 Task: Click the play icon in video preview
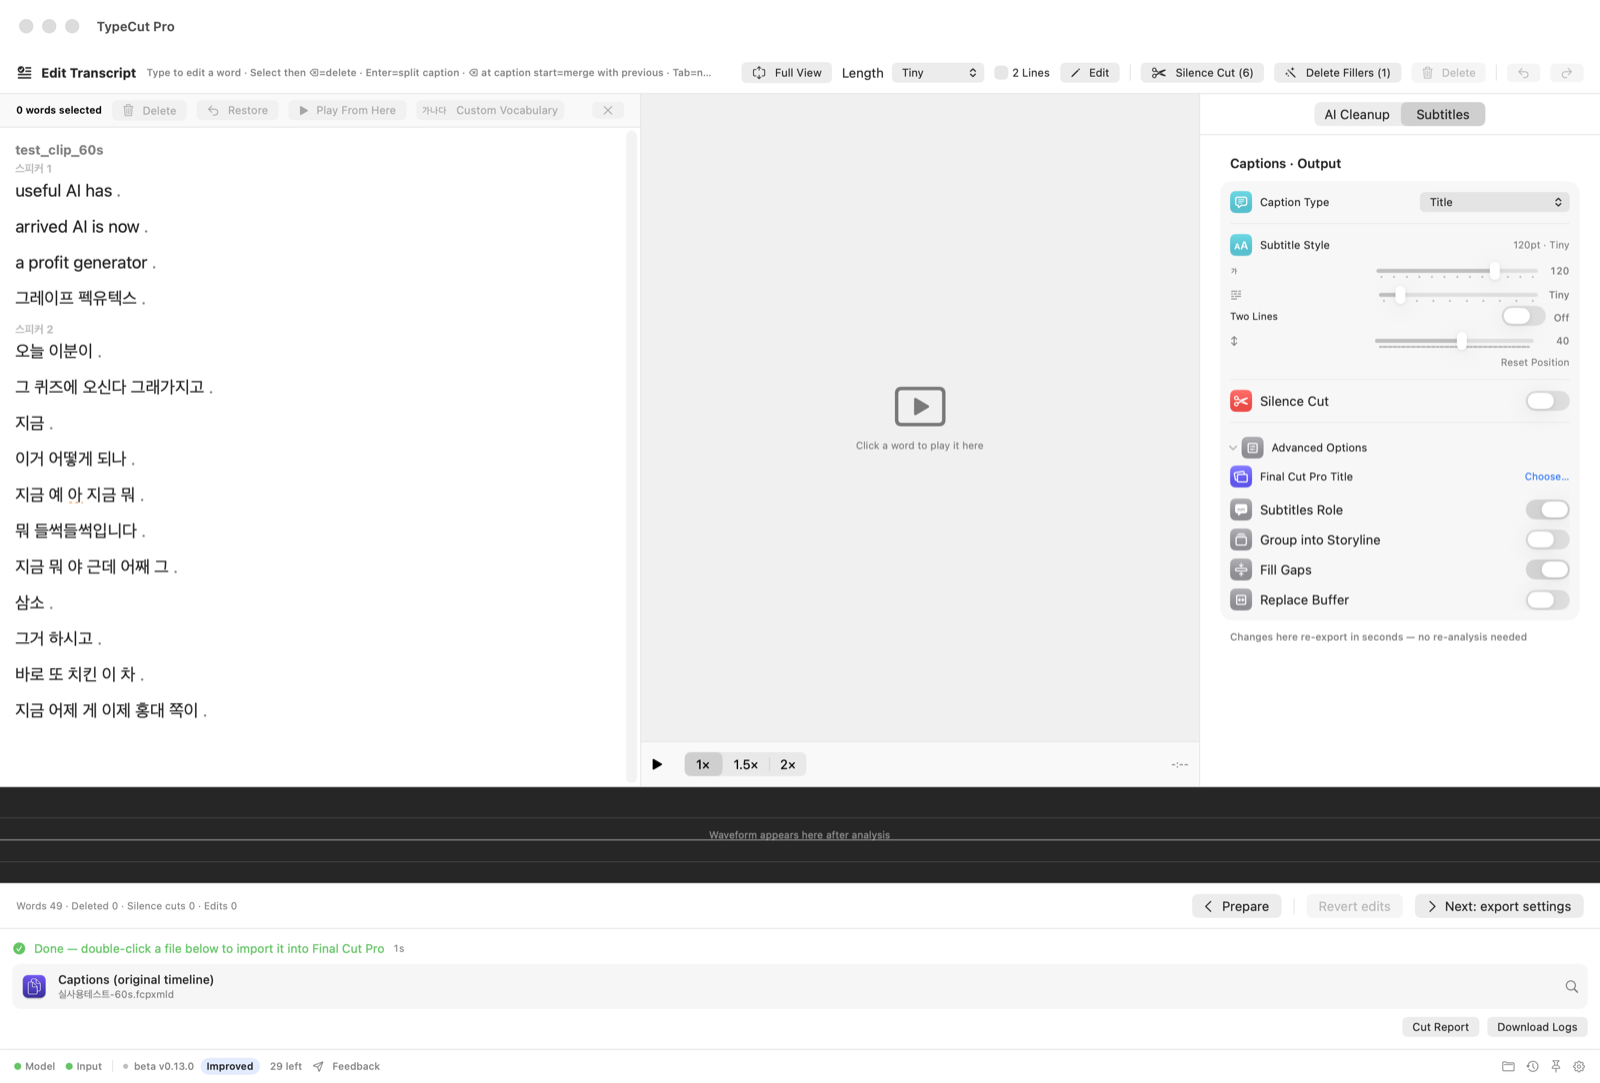[x=920, y=406]
